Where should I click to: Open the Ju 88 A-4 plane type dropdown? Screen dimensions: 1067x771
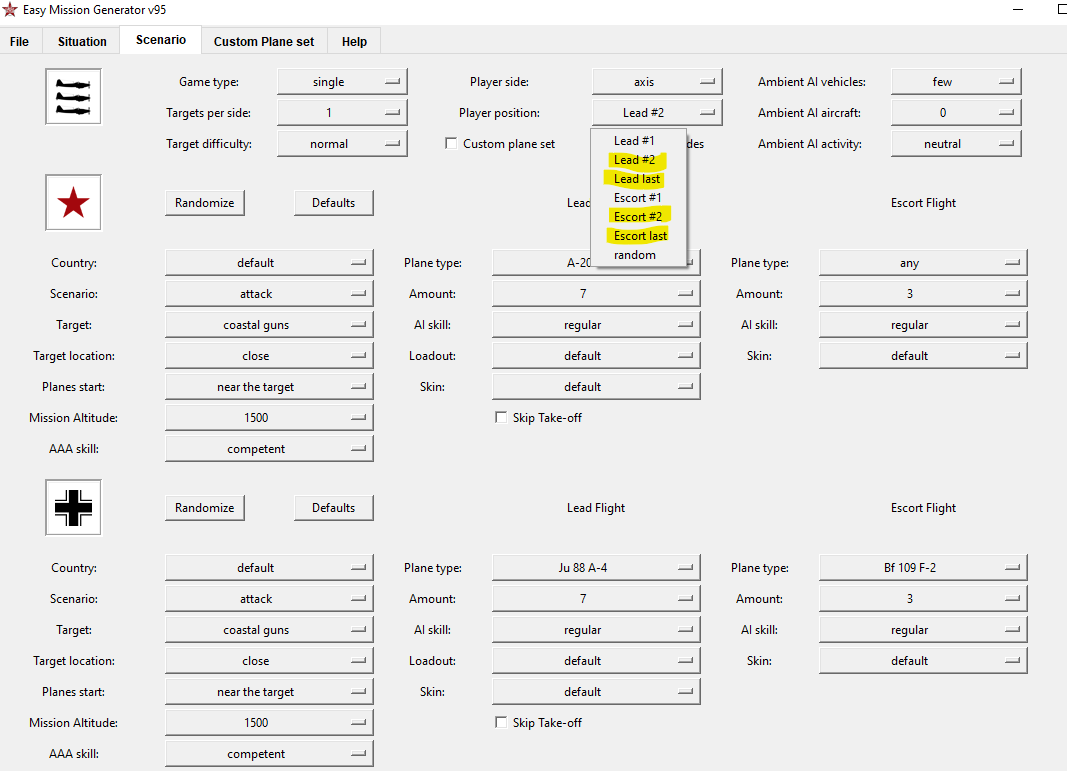pos(596,568)
